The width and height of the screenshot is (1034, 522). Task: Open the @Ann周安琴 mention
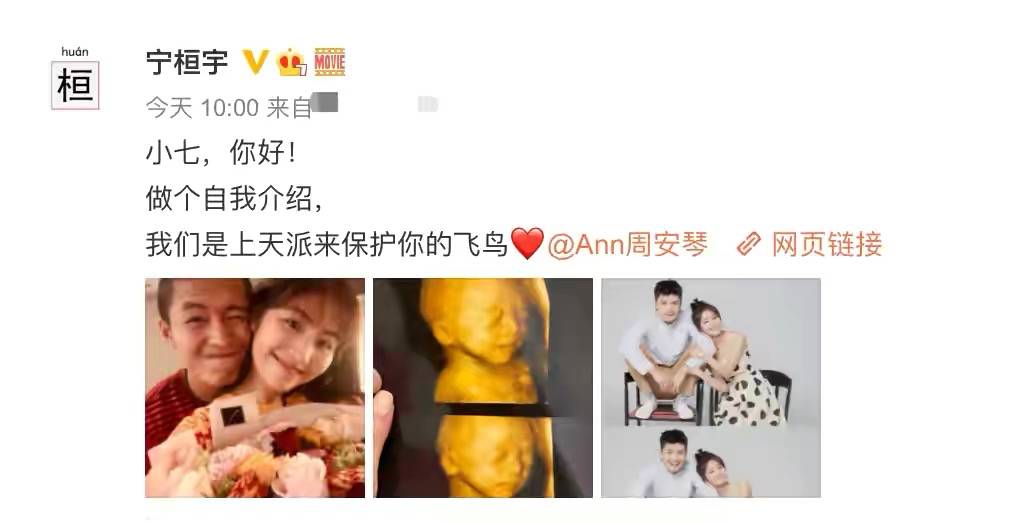pos(628,245)
